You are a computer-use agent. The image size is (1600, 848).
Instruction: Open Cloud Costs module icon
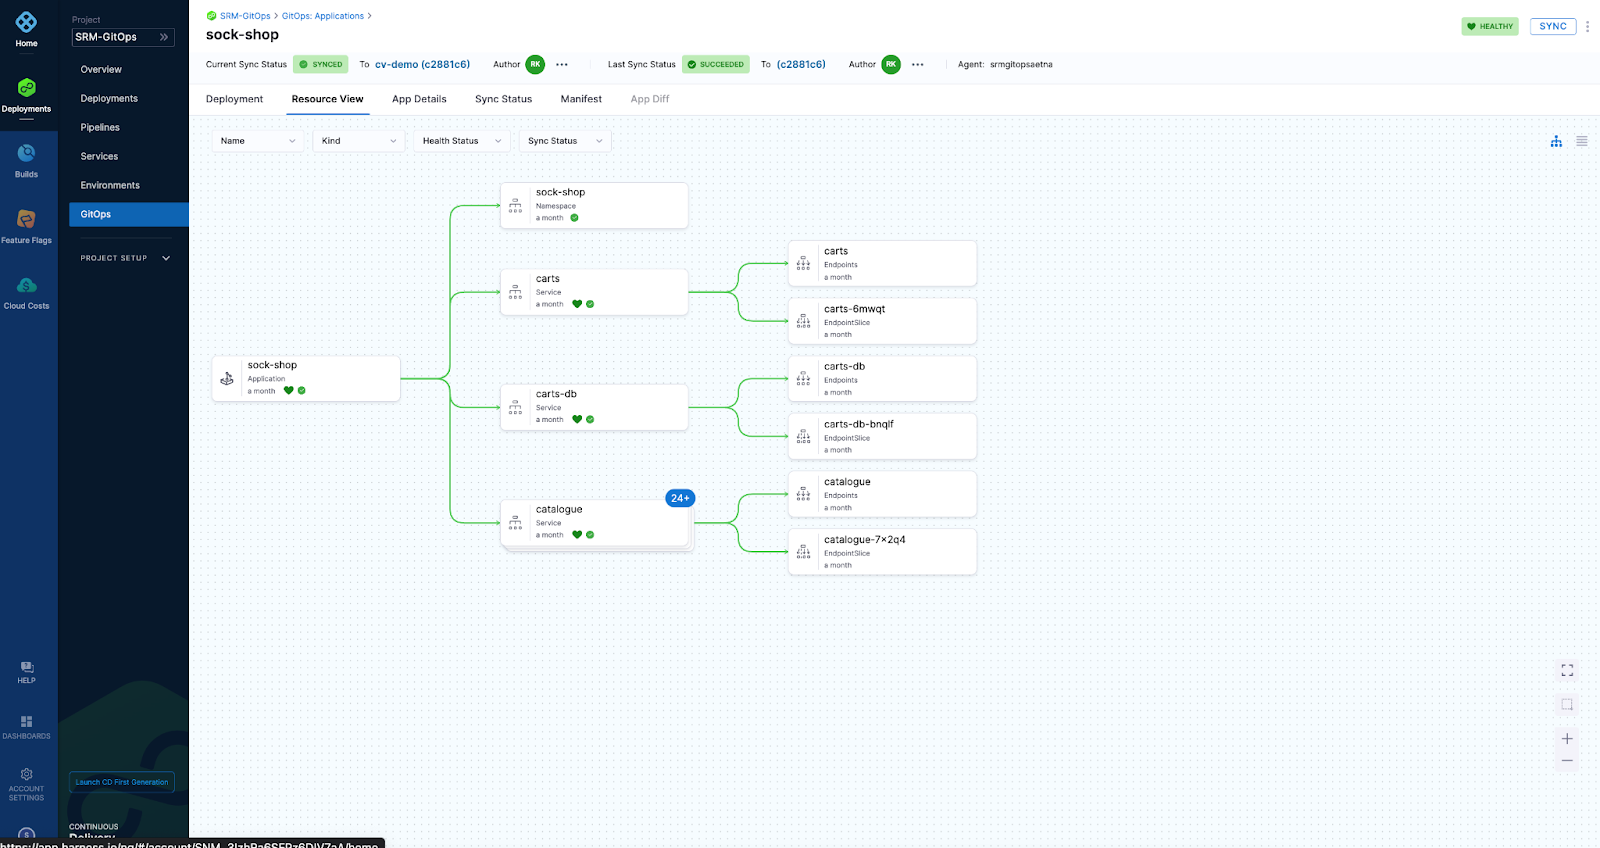pyautogui.click(x=27, y=285)
